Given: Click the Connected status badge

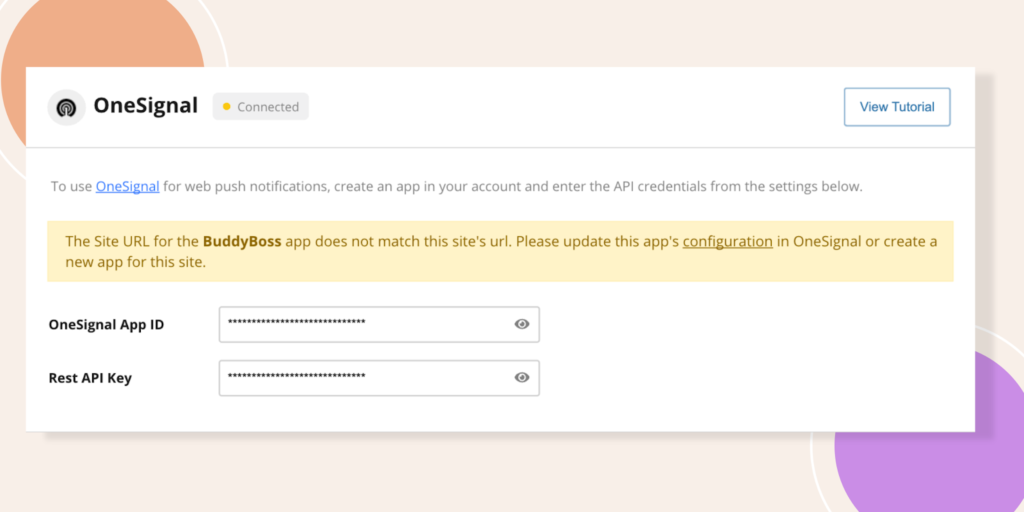Looking at the screenshot, I should coord(262,107).
